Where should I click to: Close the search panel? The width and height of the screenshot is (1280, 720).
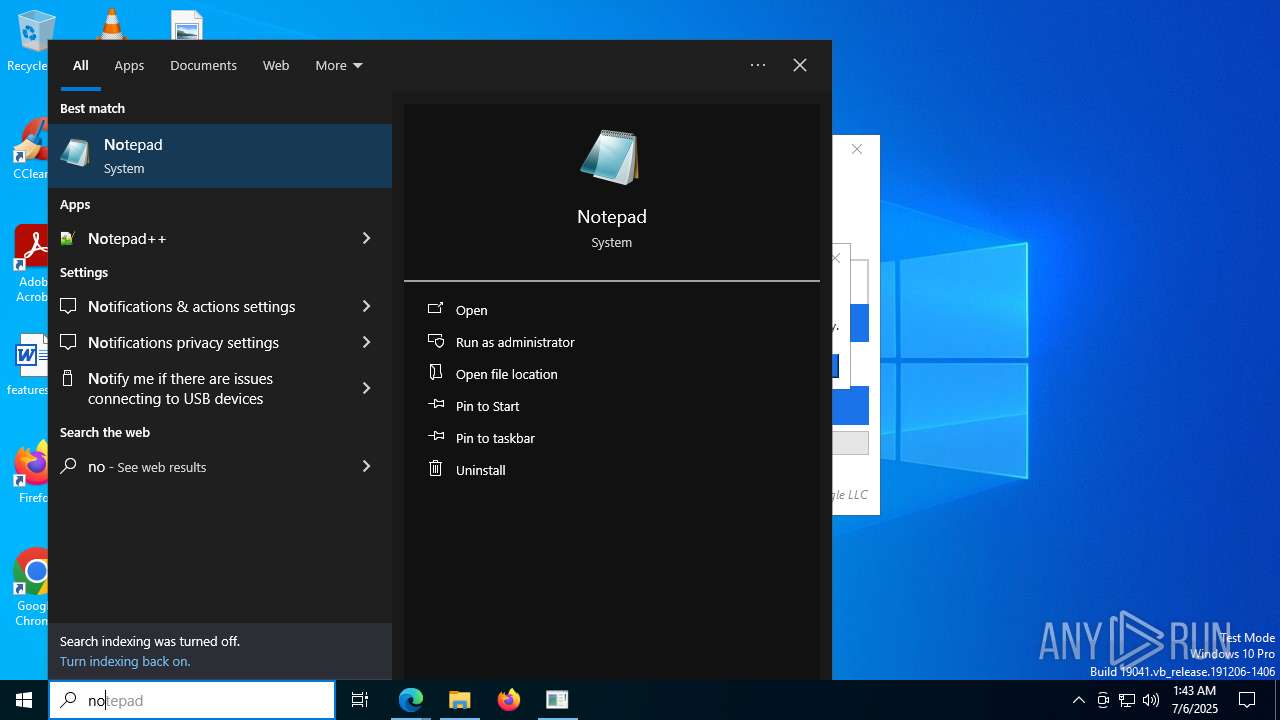click(x=800, y=65)
